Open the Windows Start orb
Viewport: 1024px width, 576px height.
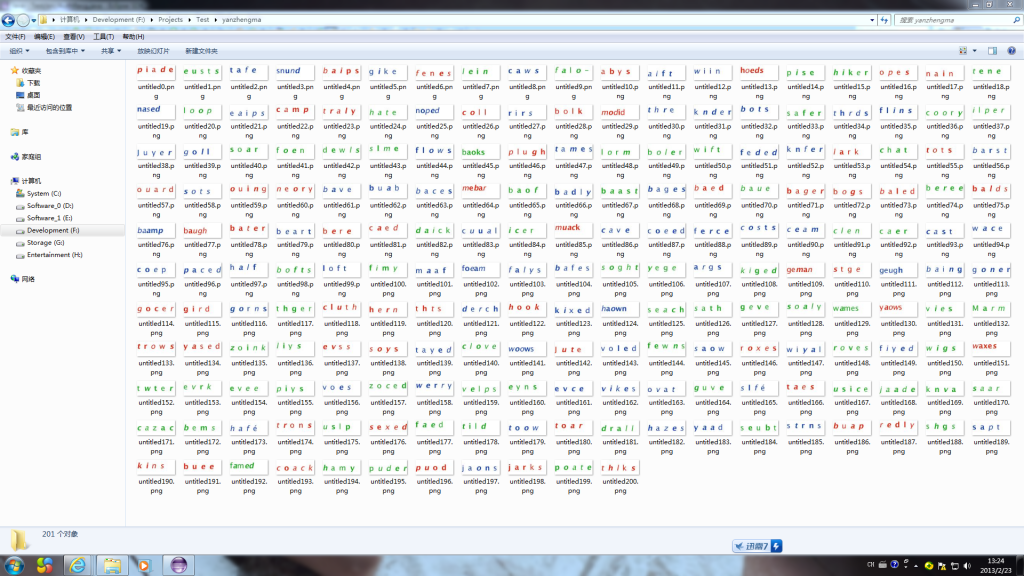(x=14, y=565)
